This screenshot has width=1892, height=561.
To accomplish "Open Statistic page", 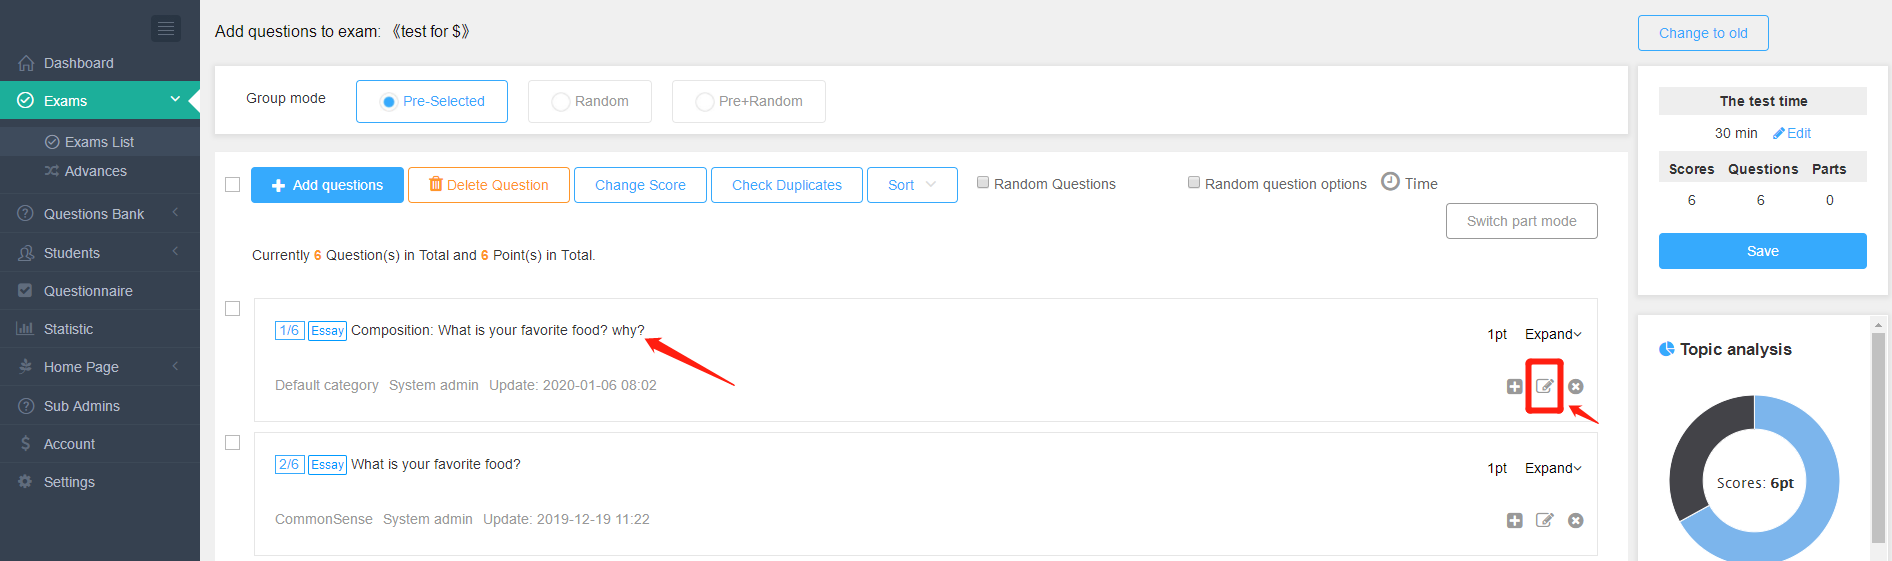I will [x=100, y=329].
